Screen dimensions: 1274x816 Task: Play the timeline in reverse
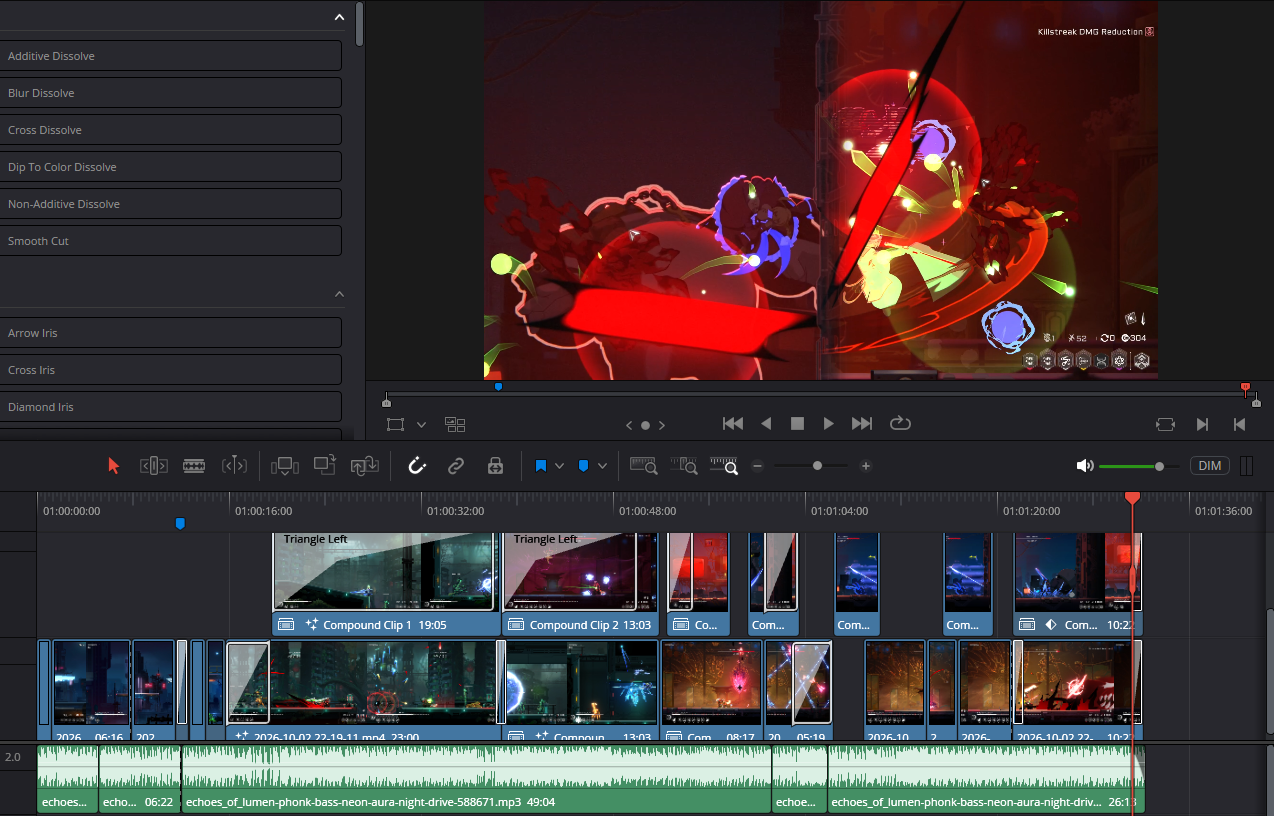click(x=766, y=424)
